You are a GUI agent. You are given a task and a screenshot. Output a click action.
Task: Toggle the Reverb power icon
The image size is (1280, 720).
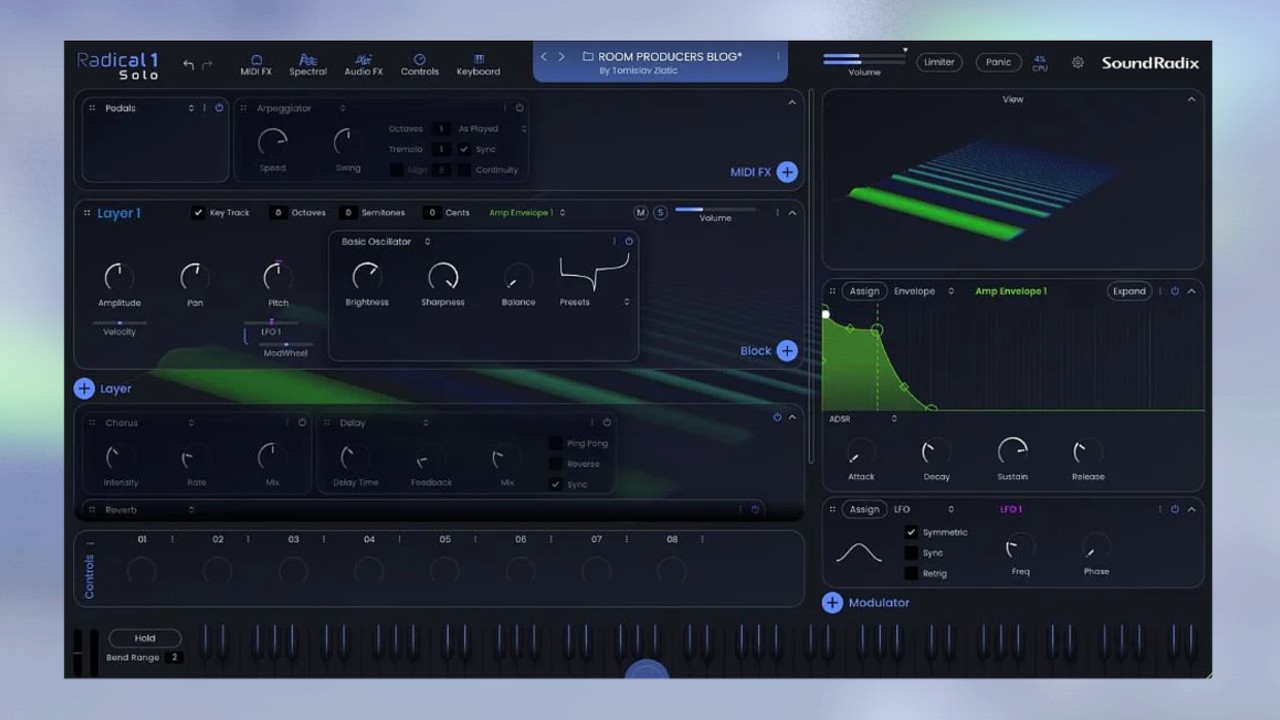click(x=755, y=510)
